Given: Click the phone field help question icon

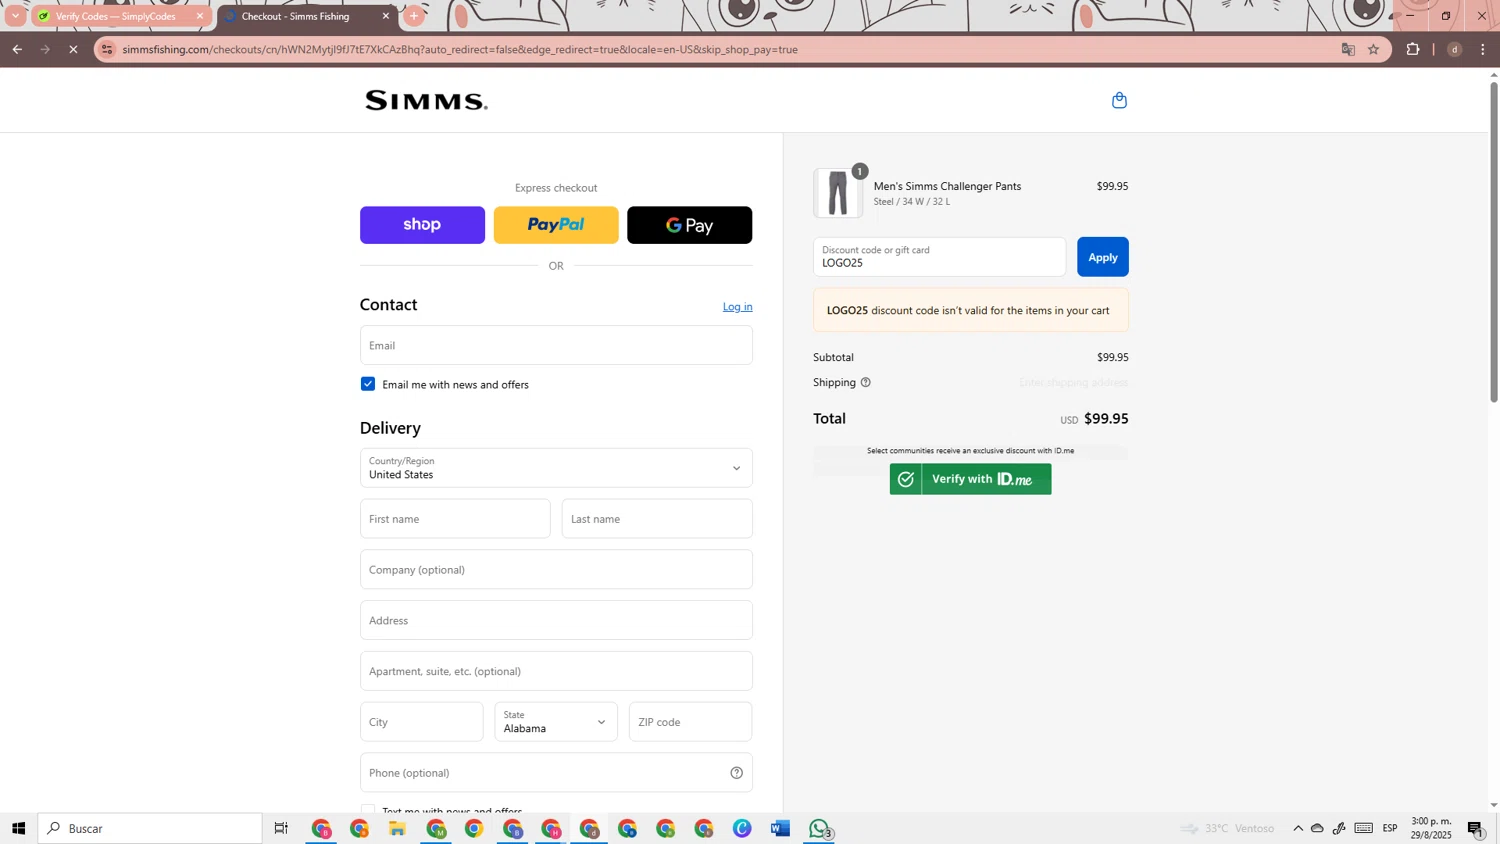Looking at the screenshot, I should [736, 772].
